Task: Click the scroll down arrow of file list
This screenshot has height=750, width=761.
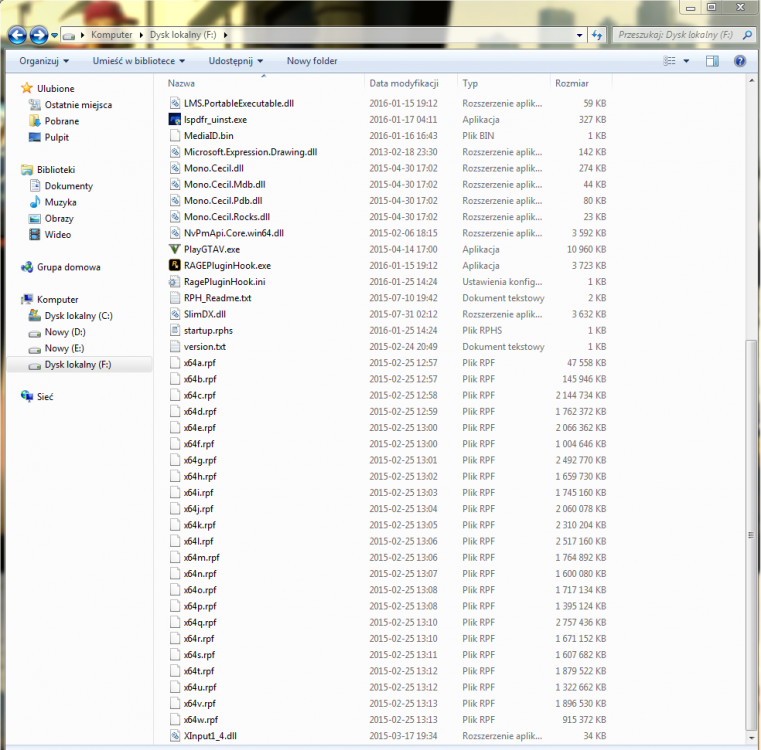Action: tap(751, 738)
